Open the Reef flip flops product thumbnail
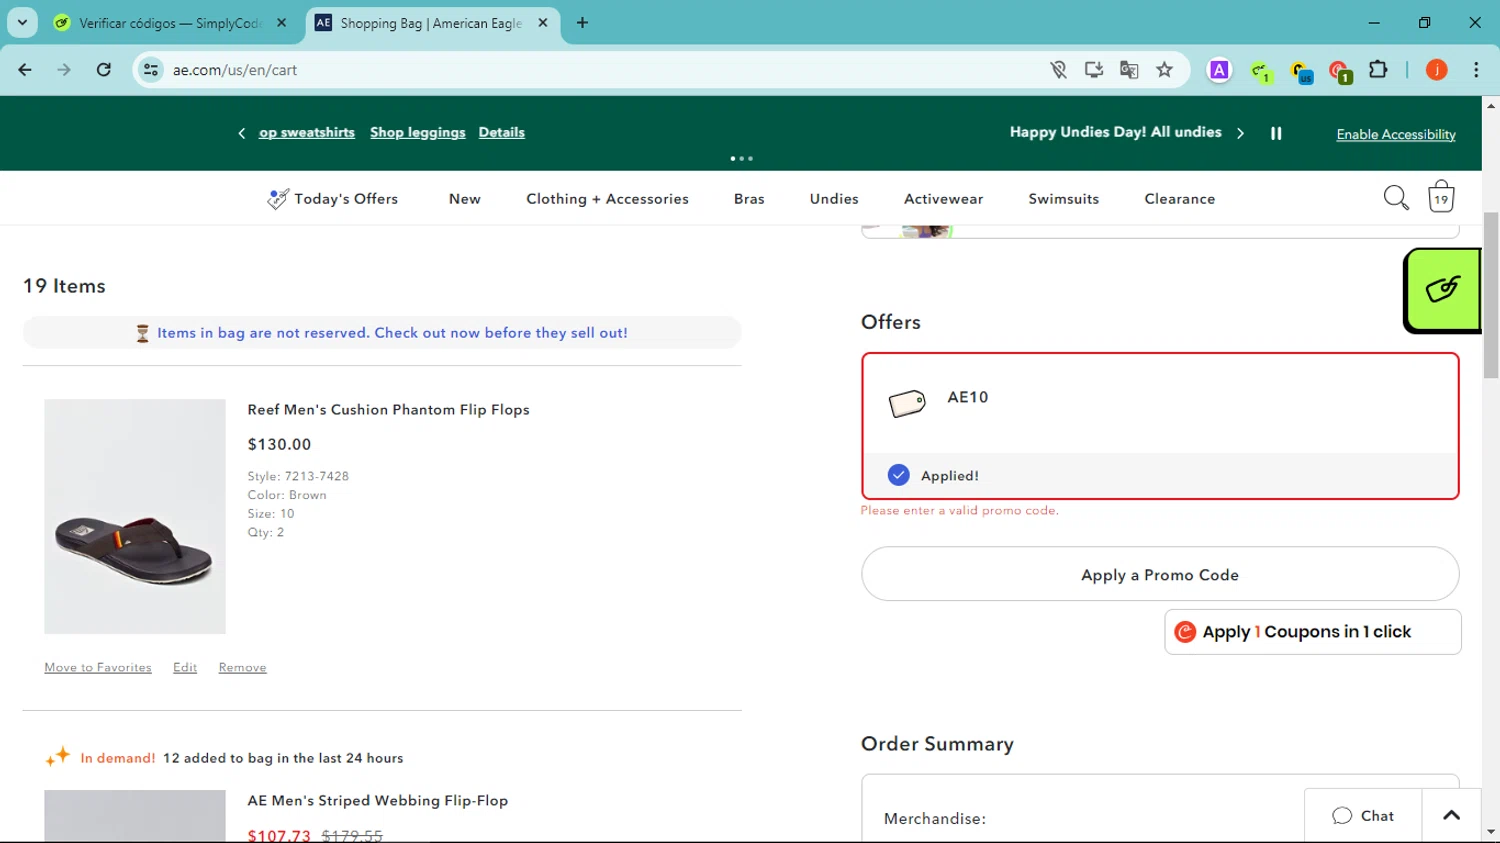The width and height of the screenshot is (1500, 843). (135, 516)
